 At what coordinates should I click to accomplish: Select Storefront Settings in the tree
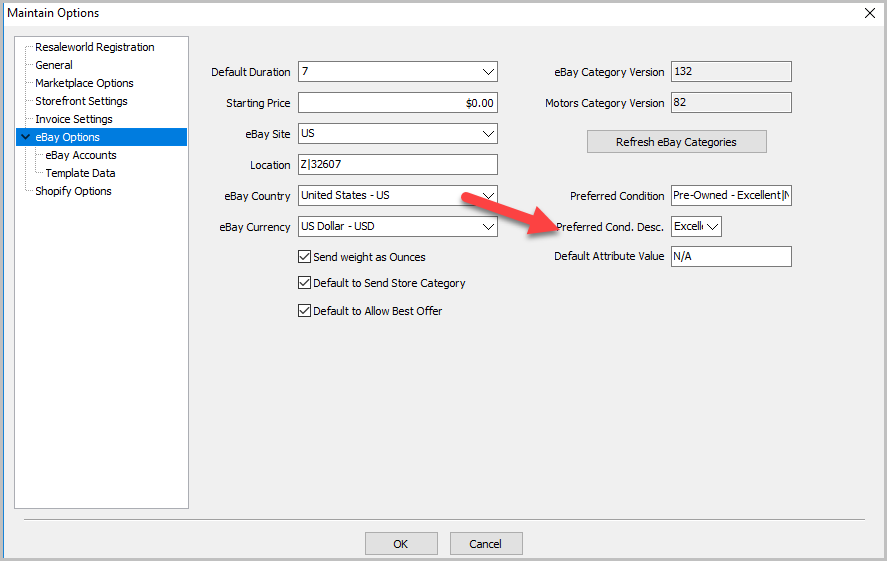81,101
